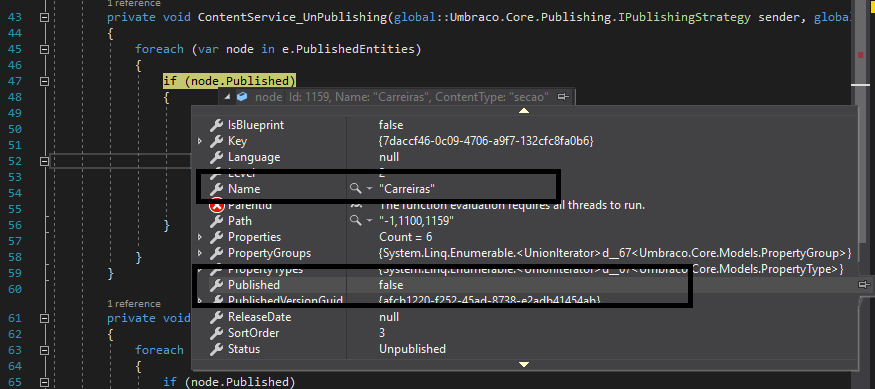
Task: Click the Path wrench property icon
Action: [217, 221]
